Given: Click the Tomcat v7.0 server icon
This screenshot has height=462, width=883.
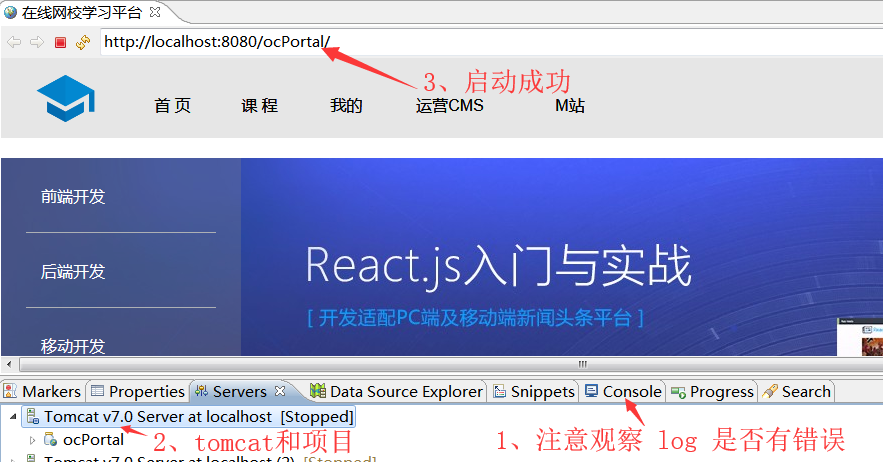Looking at the screenshot, I should 33,416.
